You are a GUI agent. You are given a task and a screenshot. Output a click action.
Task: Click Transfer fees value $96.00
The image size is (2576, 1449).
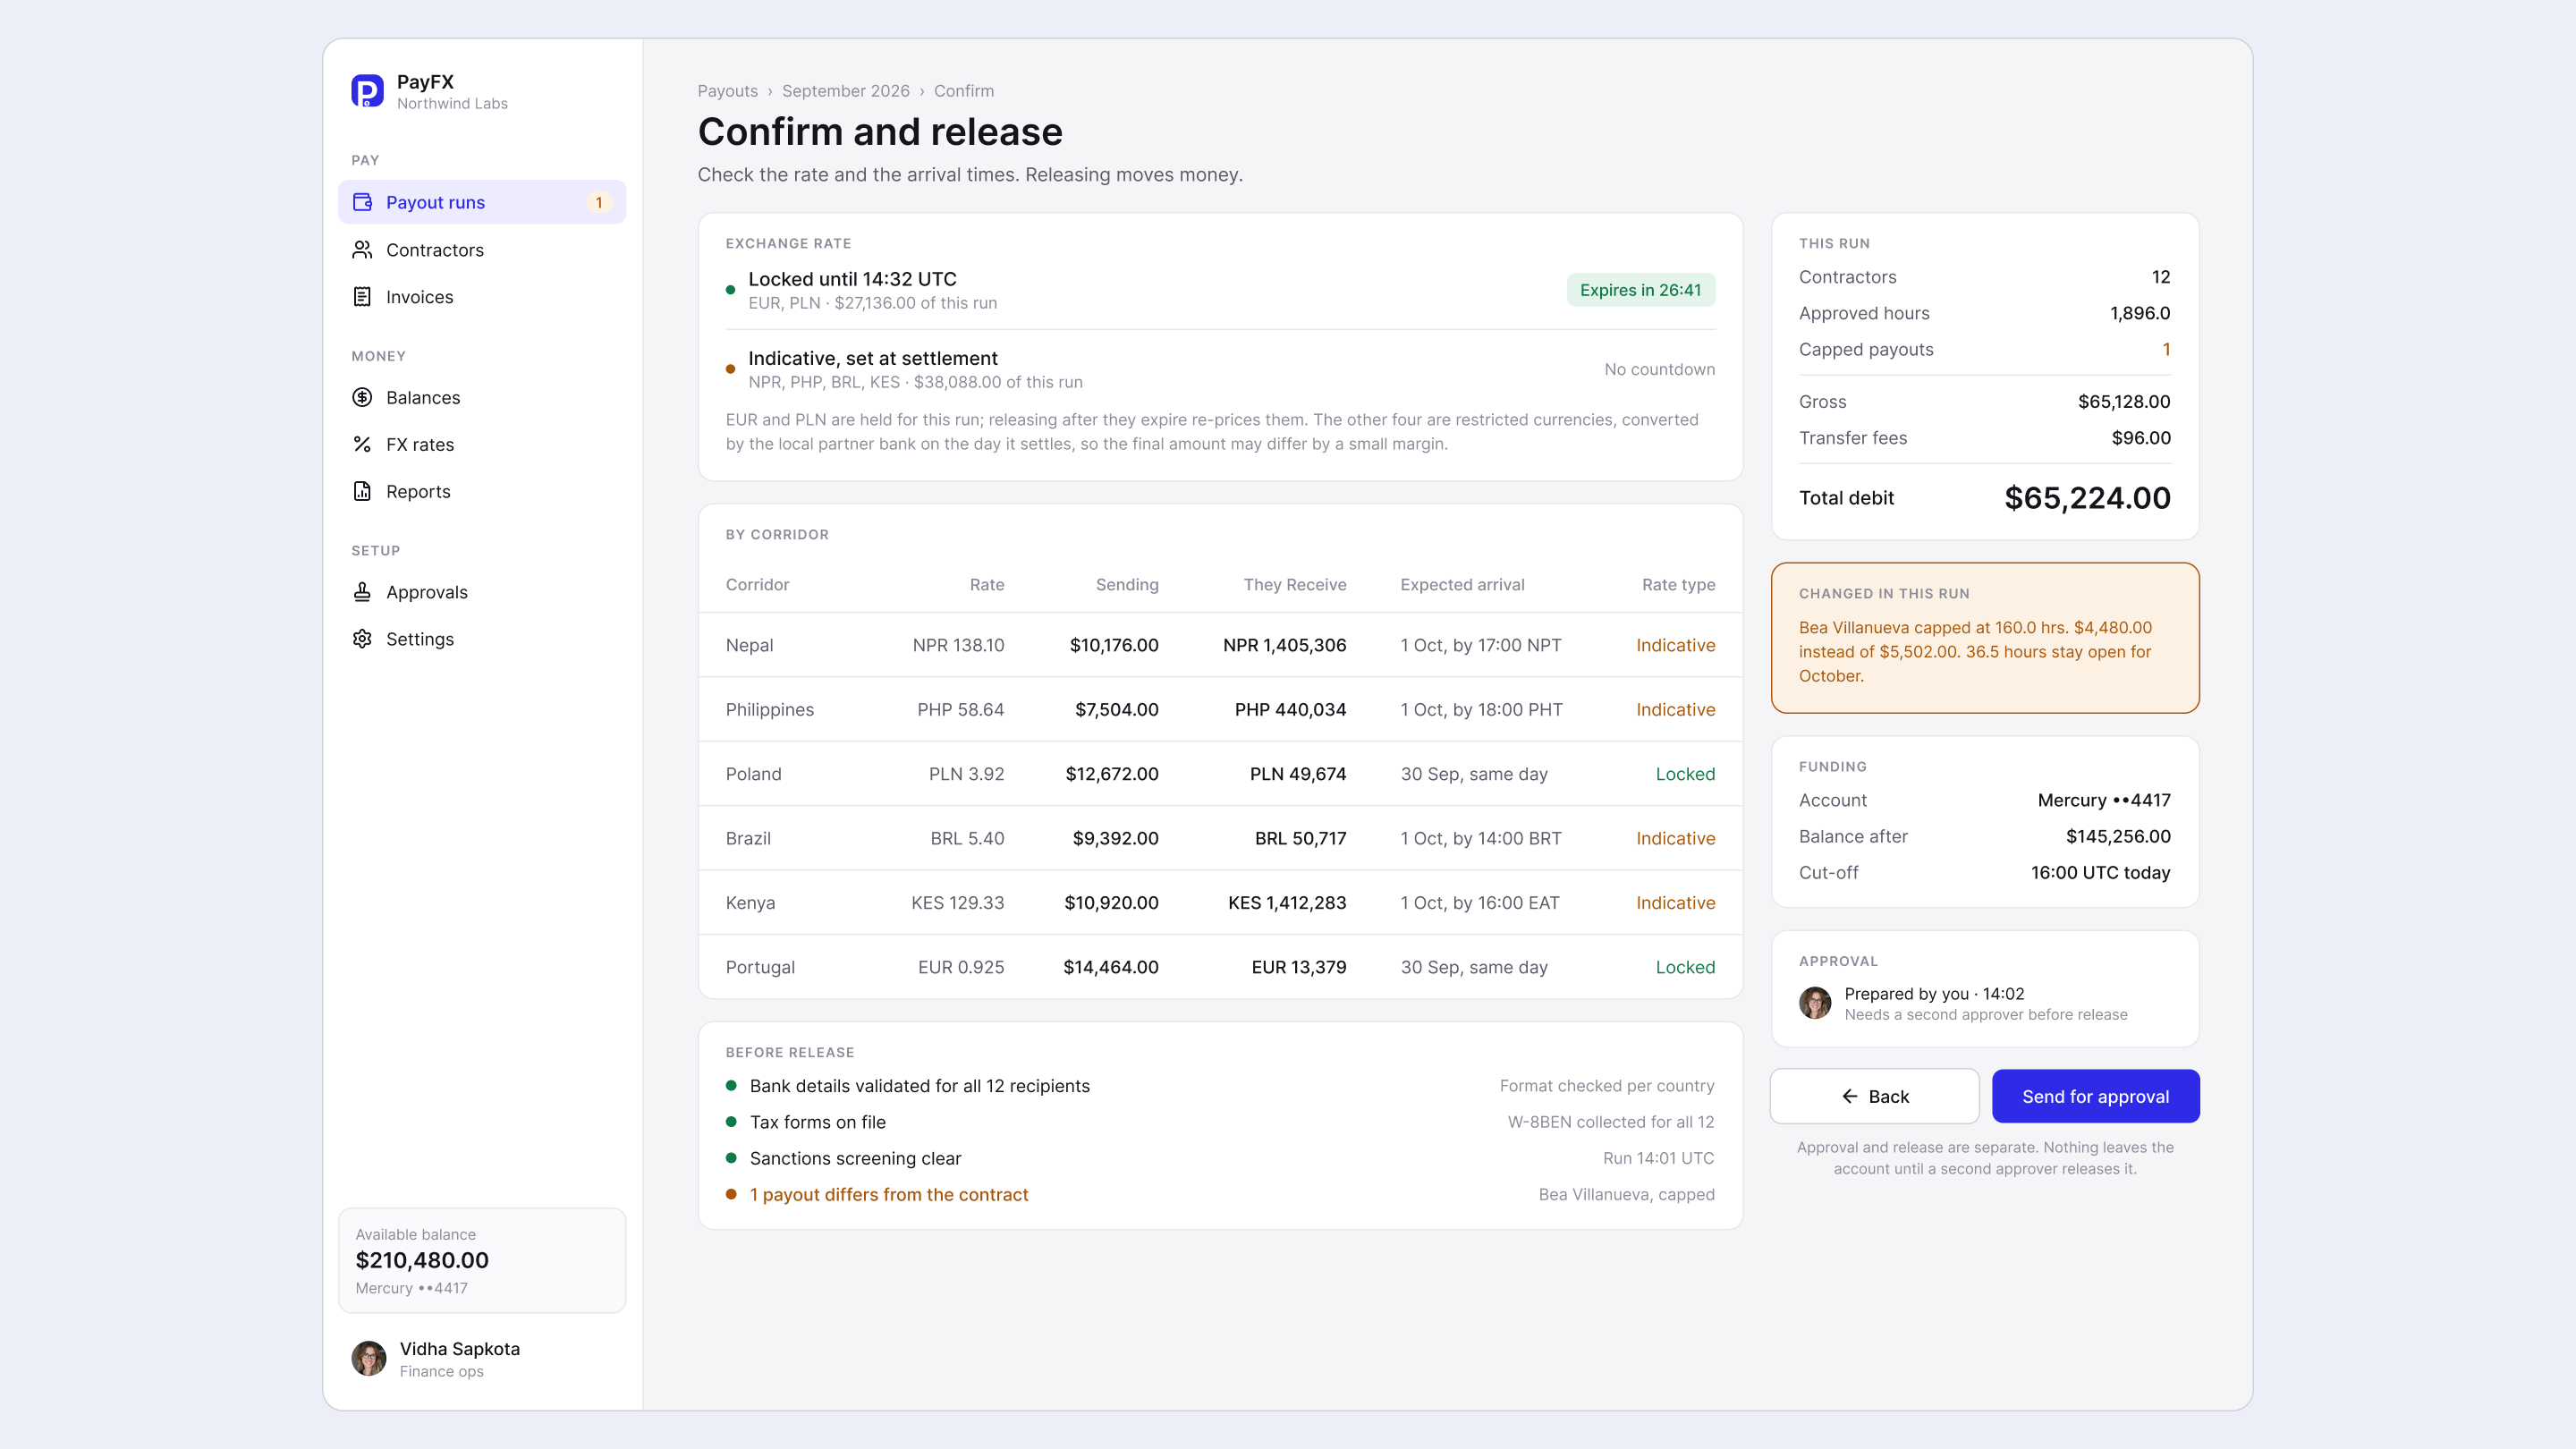(x=2141, y=438)
